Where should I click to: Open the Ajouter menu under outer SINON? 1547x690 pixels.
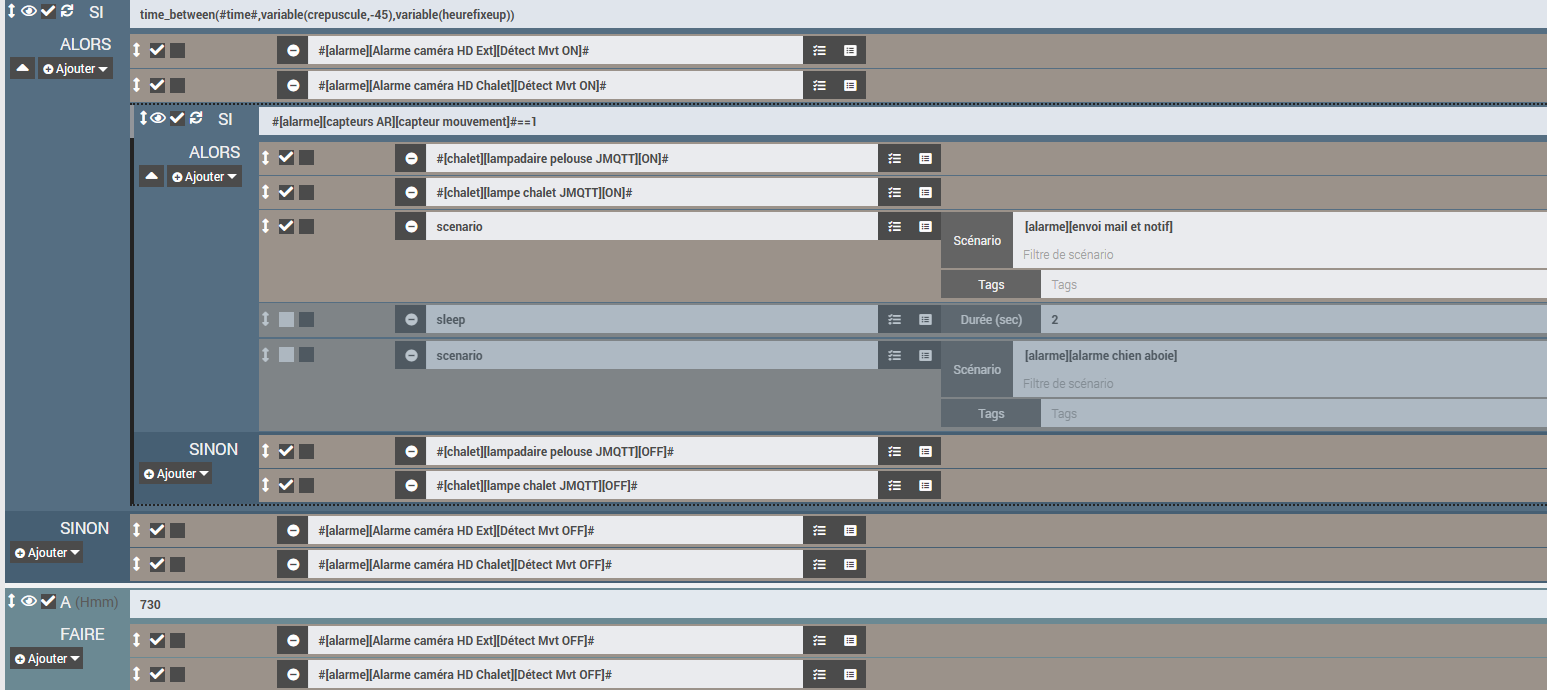(x=46, y=552)
